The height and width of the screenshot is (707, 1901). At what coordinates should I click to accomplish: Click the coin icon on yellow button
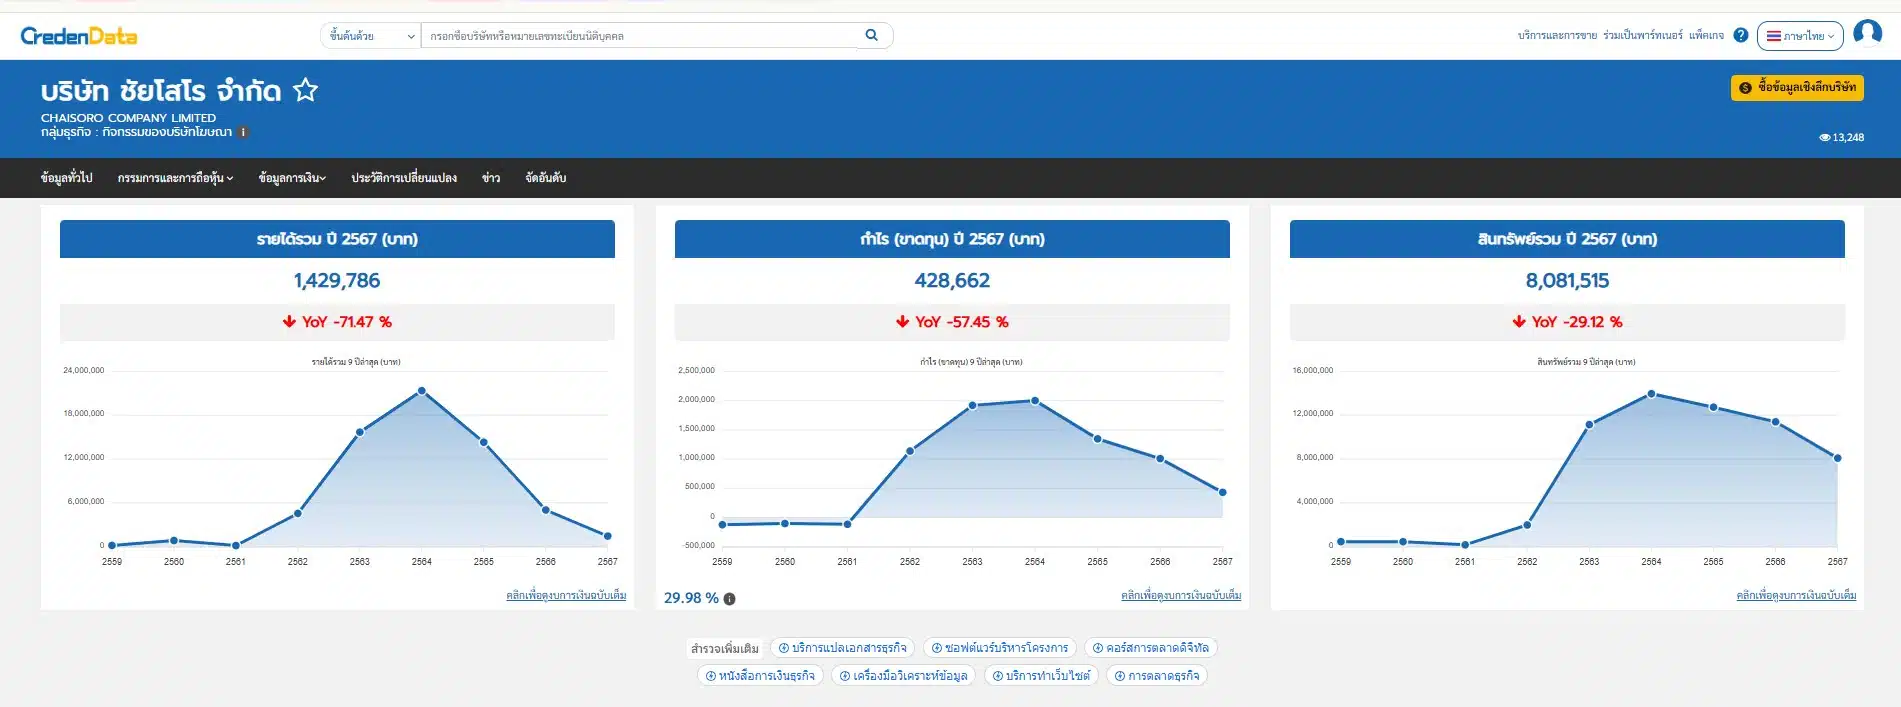(x=1745, y=88)
